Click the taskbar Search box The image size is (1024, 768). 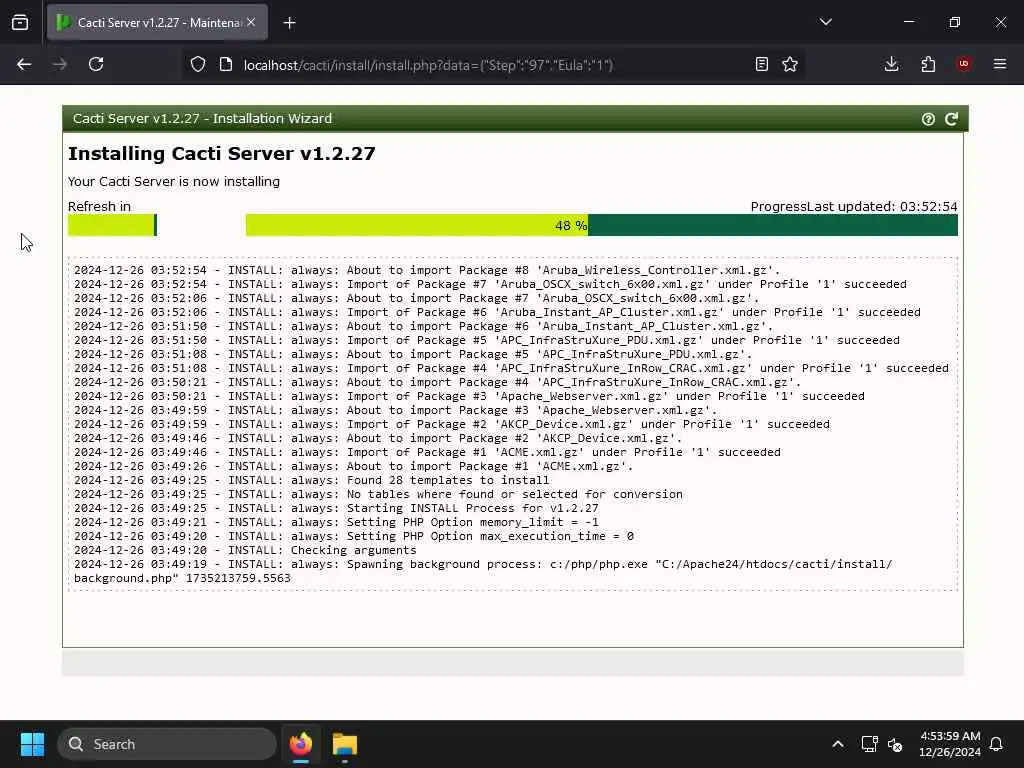(x=167, y=744)
